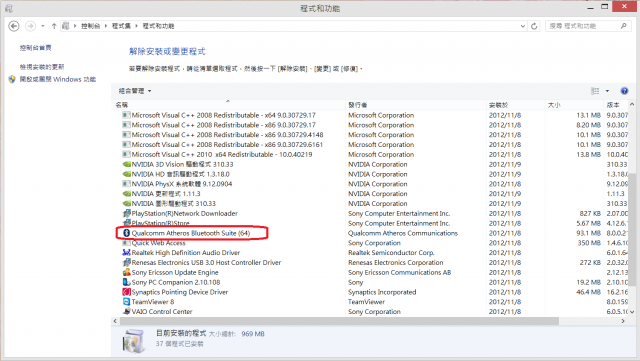640x361 pixels.
Task: Select Qualcomm Atheros Bluetooth Suite (64)
Action: (190, 233)
